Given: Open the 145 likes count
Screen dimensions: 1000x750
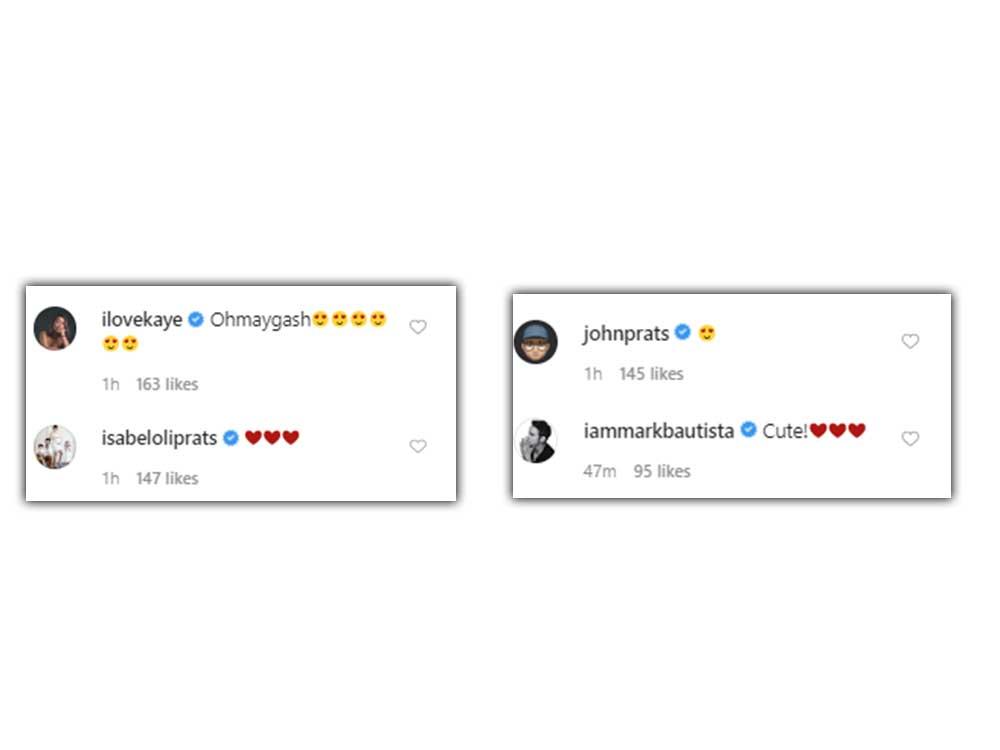Looking at the screenshot, I should click(x=651, y=374).
